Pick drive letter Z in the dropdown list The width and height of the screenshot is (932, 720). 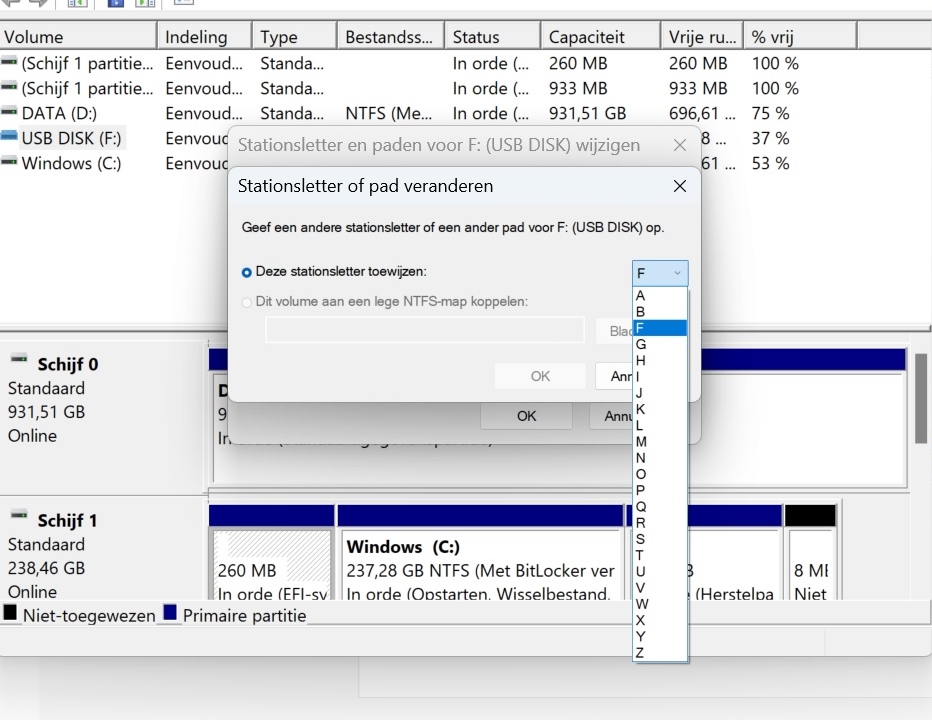(640, 653)
